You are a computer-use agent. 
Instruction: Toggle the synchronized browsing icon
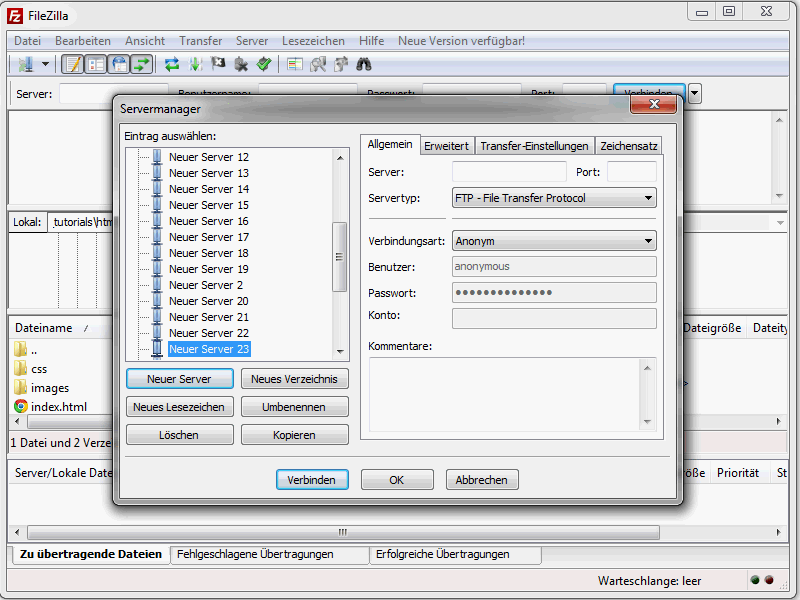341,64
